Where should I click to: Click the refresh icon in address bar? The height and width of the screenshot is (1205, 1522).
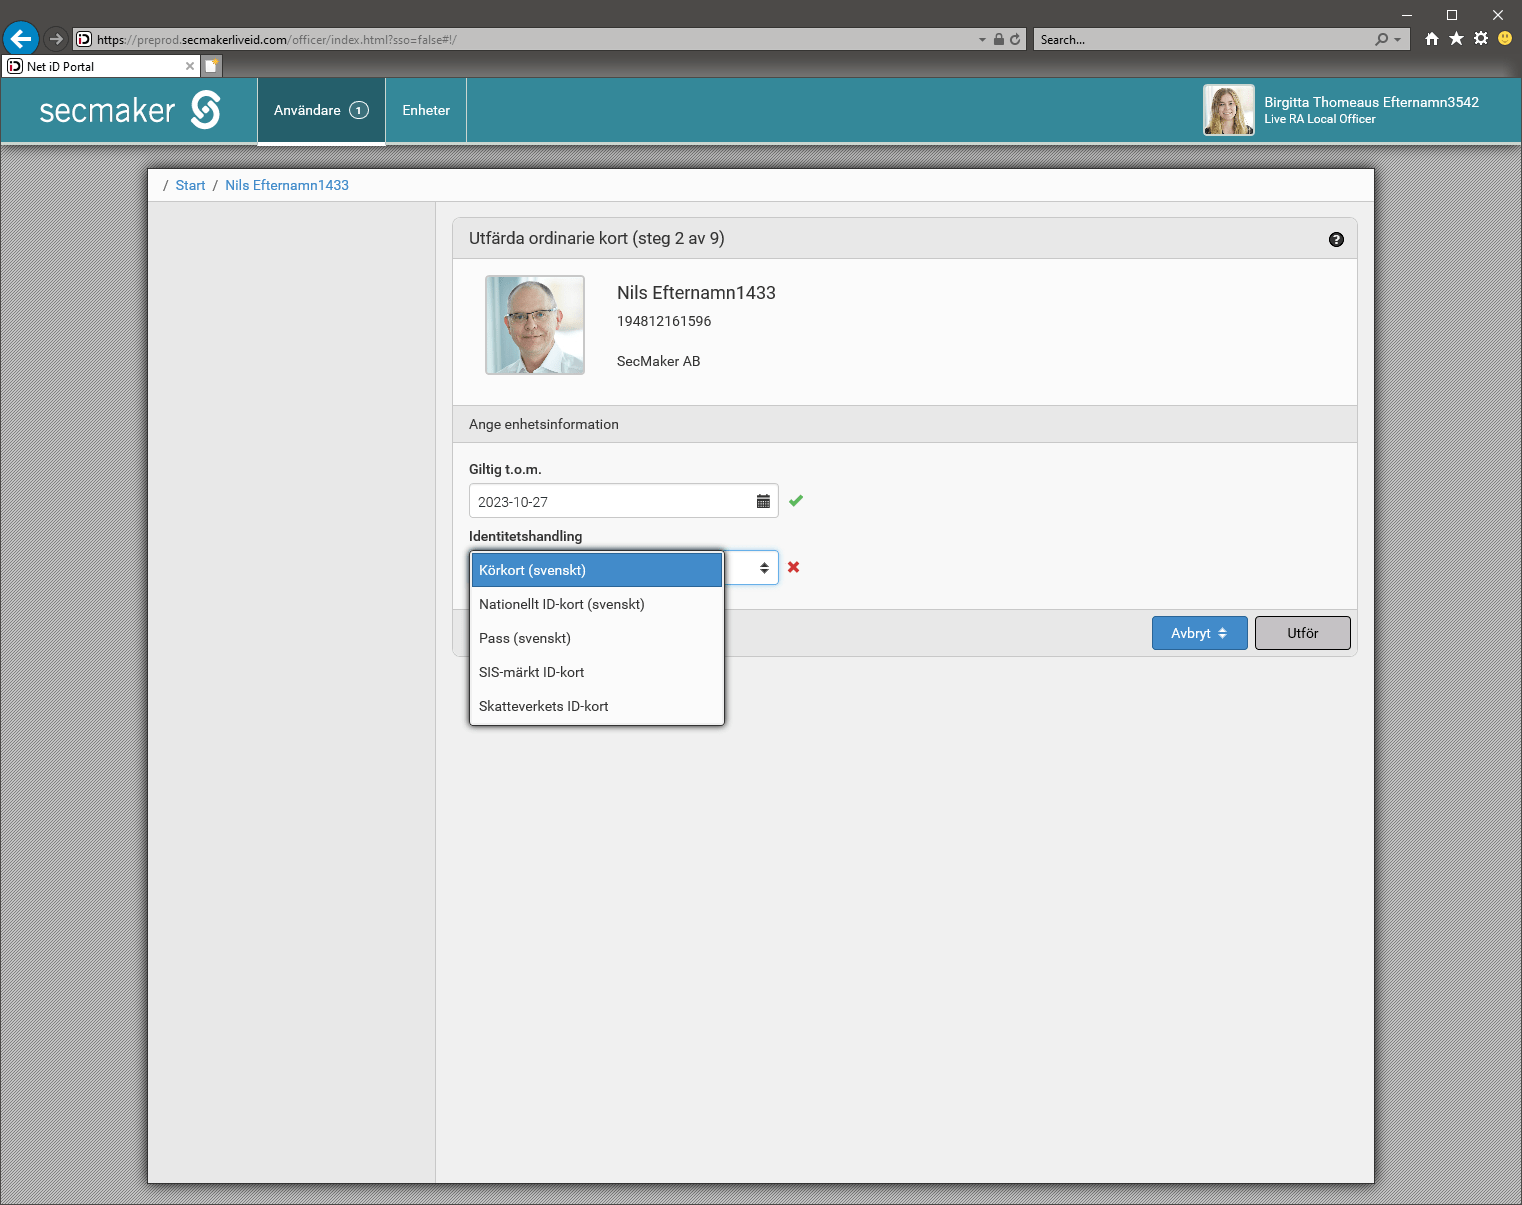point(1015,40)
